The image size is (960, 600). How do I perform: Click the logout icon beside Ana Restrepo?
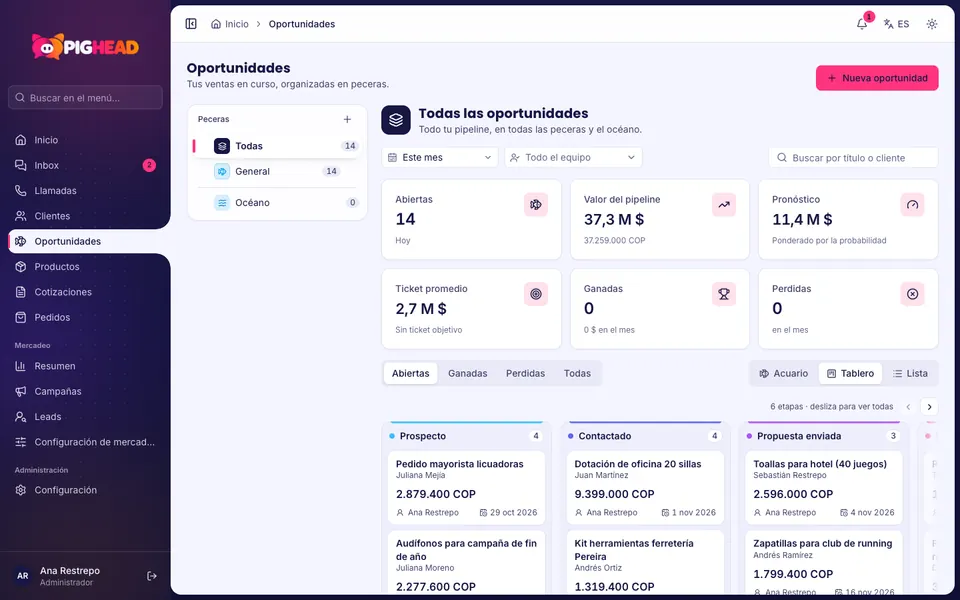coord(152,576)
